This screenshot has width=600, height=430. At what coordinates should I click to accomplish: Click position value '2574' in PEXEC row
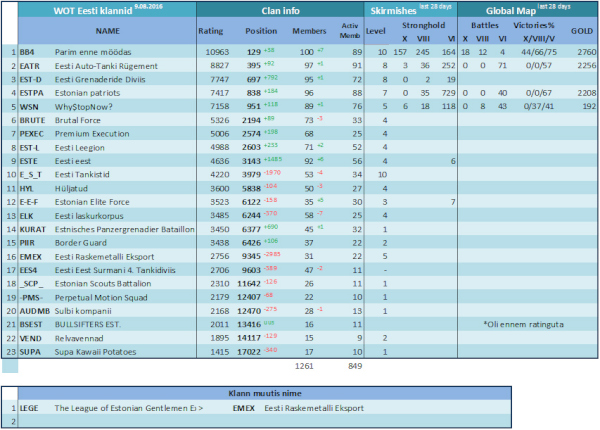251,134
